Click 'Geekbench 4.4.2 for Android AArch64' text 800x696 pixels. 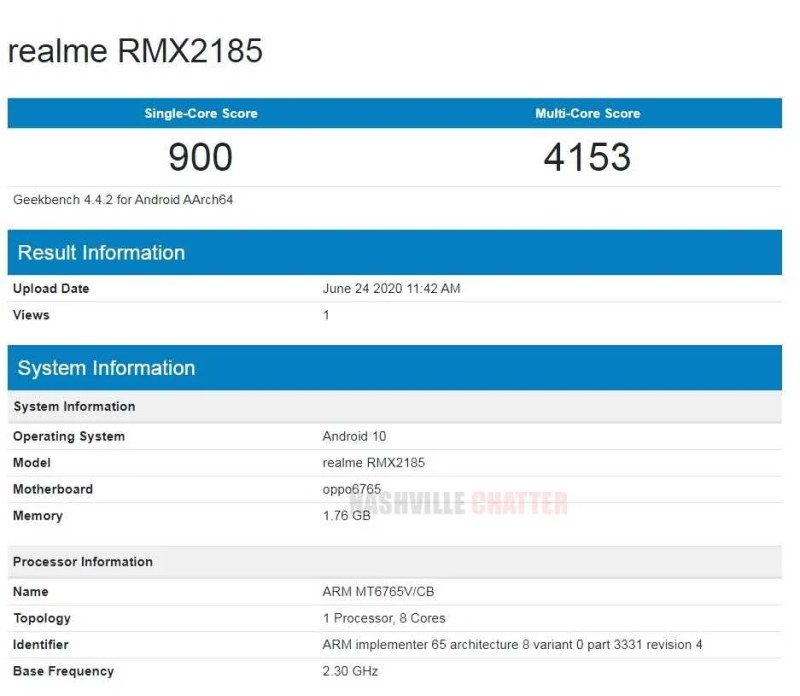(123, 200)
